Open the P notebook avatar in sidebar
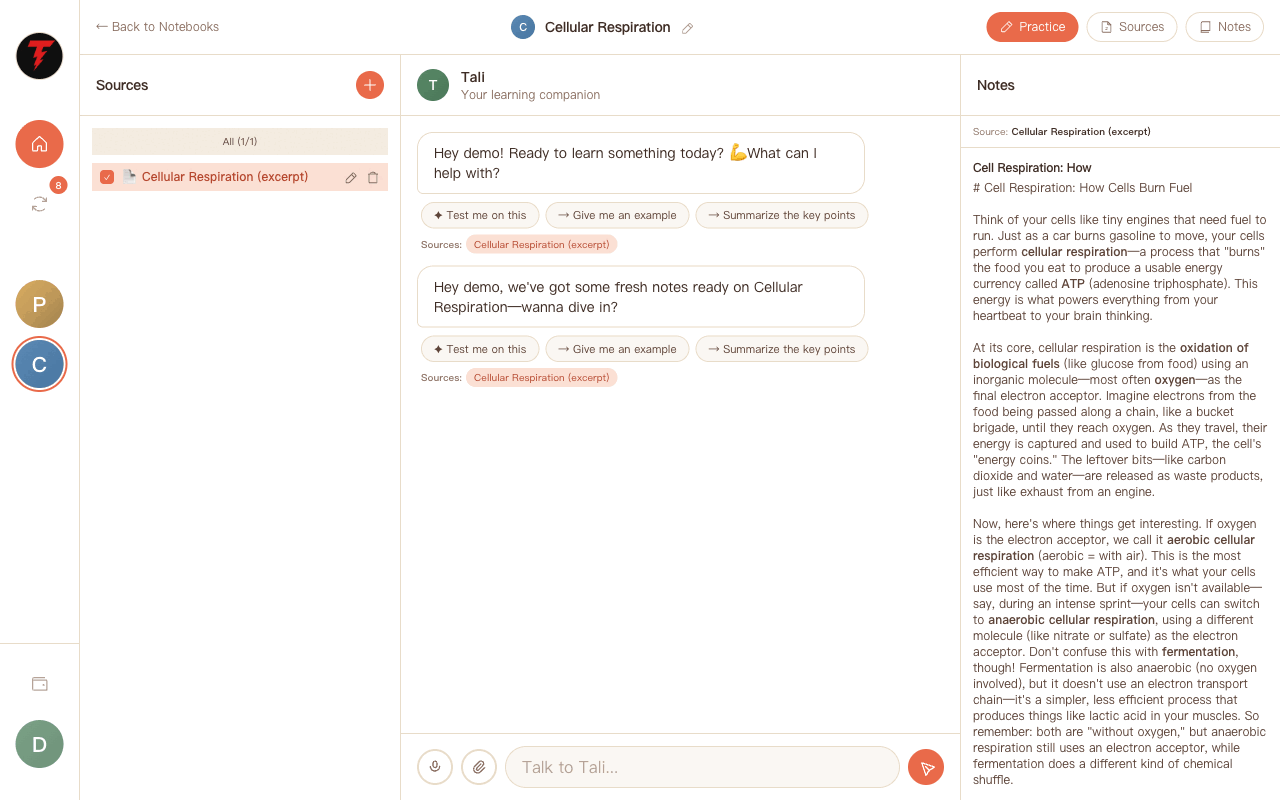Screen dimensions: 1280x800 [39, 304]
